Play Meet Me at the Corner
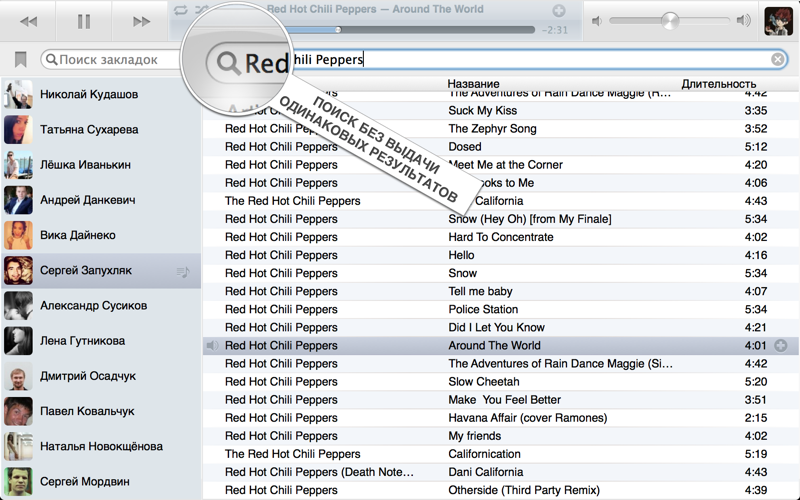The width and height of the screenshot is (800, 500). coord(505,165)
